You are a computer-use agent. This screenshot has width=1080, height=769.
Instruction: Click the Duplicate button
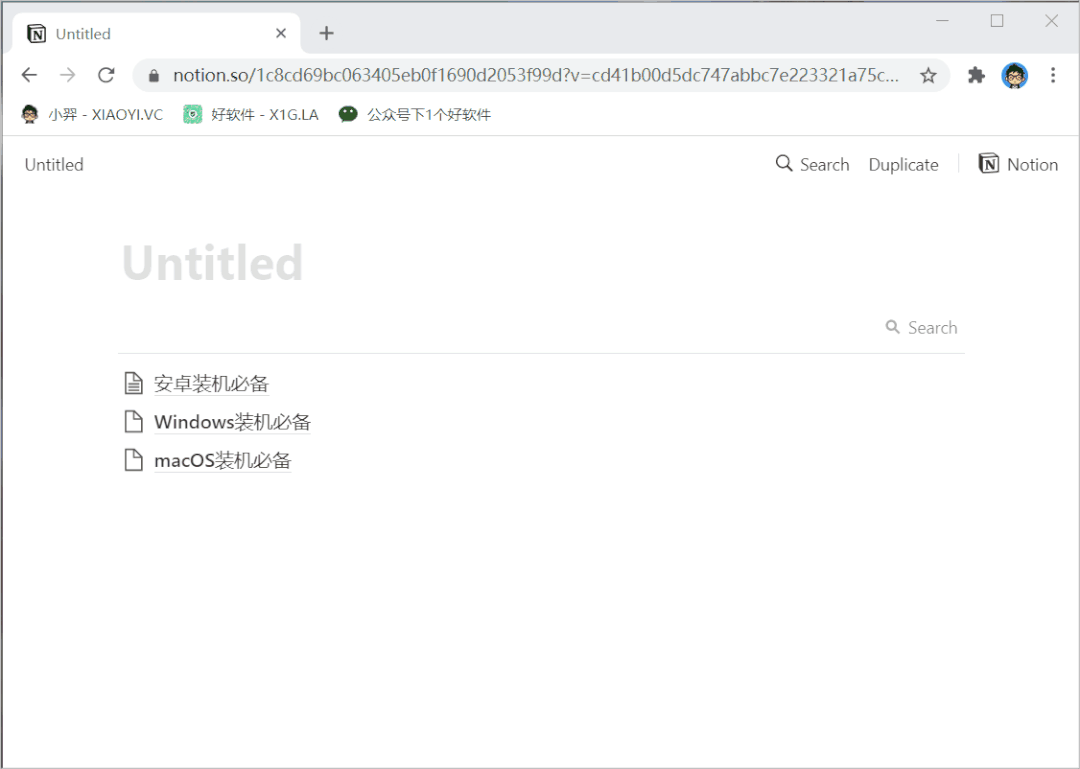click(903, 165)
